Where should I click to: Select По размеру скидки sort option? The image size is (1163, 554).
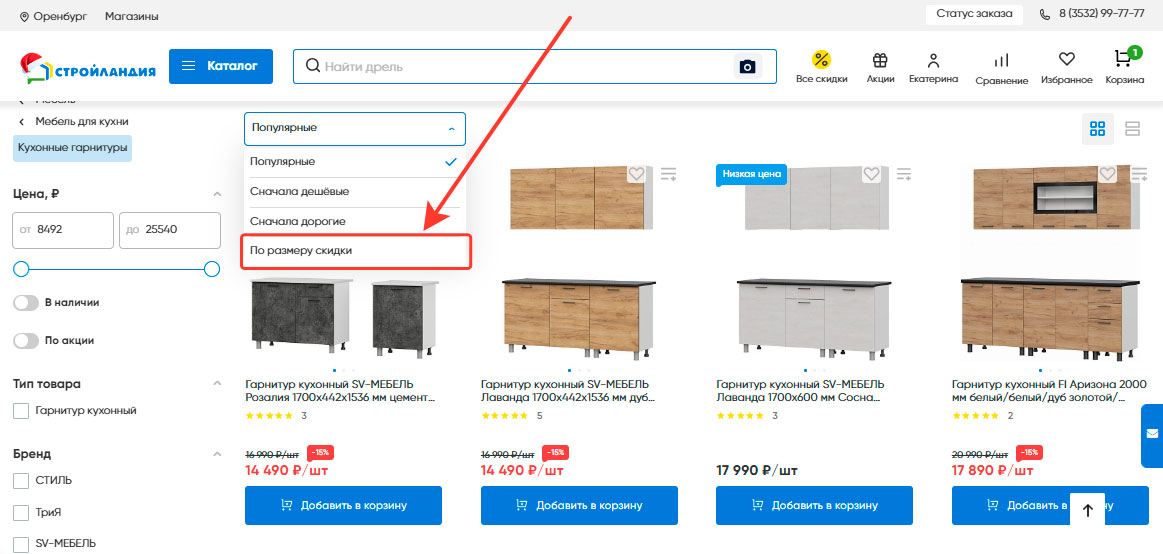[355, 251]
